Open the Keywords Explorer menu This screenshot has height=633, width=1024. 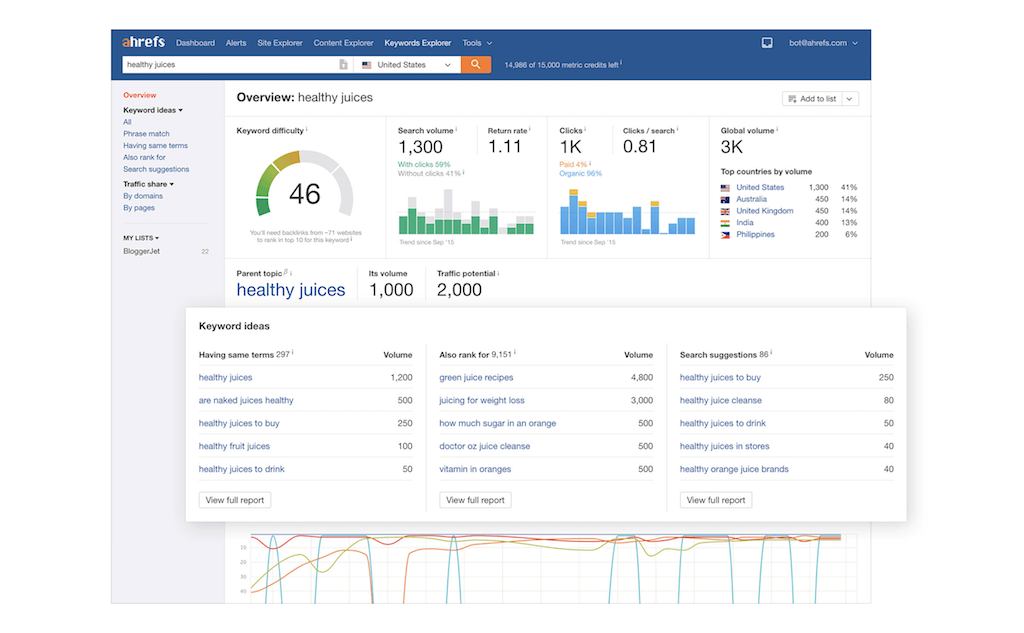pyautogui.click(x=418, y=42)
